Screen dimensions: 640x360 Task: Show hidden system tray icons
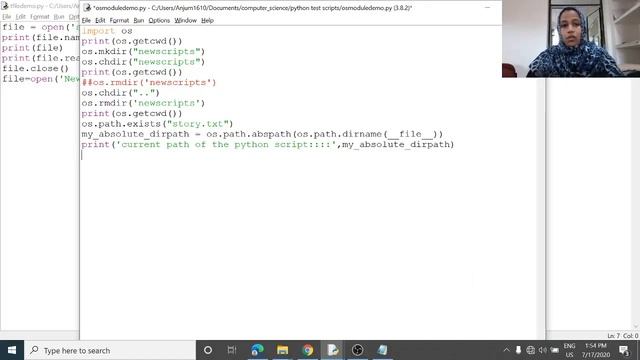click(507, 350)
